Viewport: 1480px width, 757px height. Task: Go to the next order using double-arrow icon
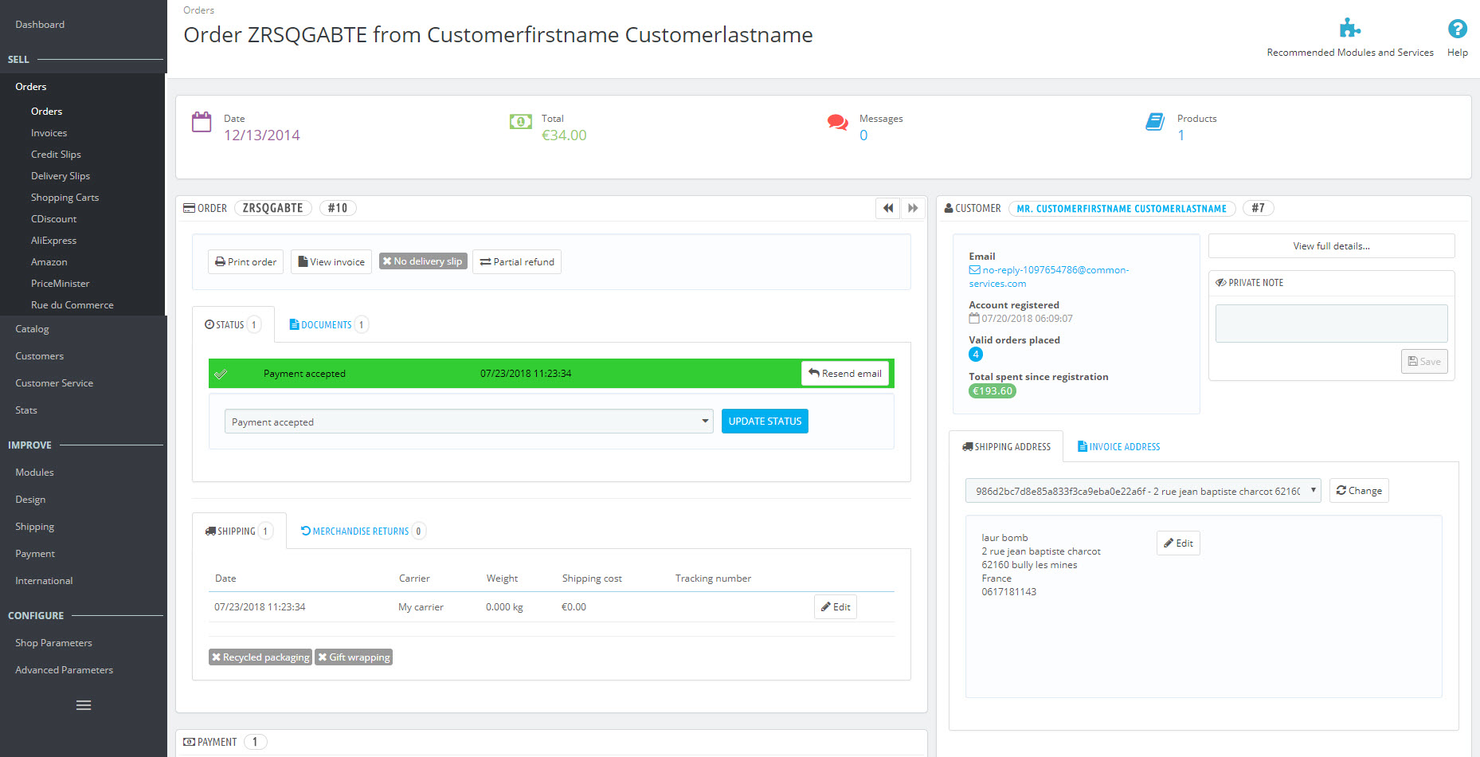tap(912, 207)
